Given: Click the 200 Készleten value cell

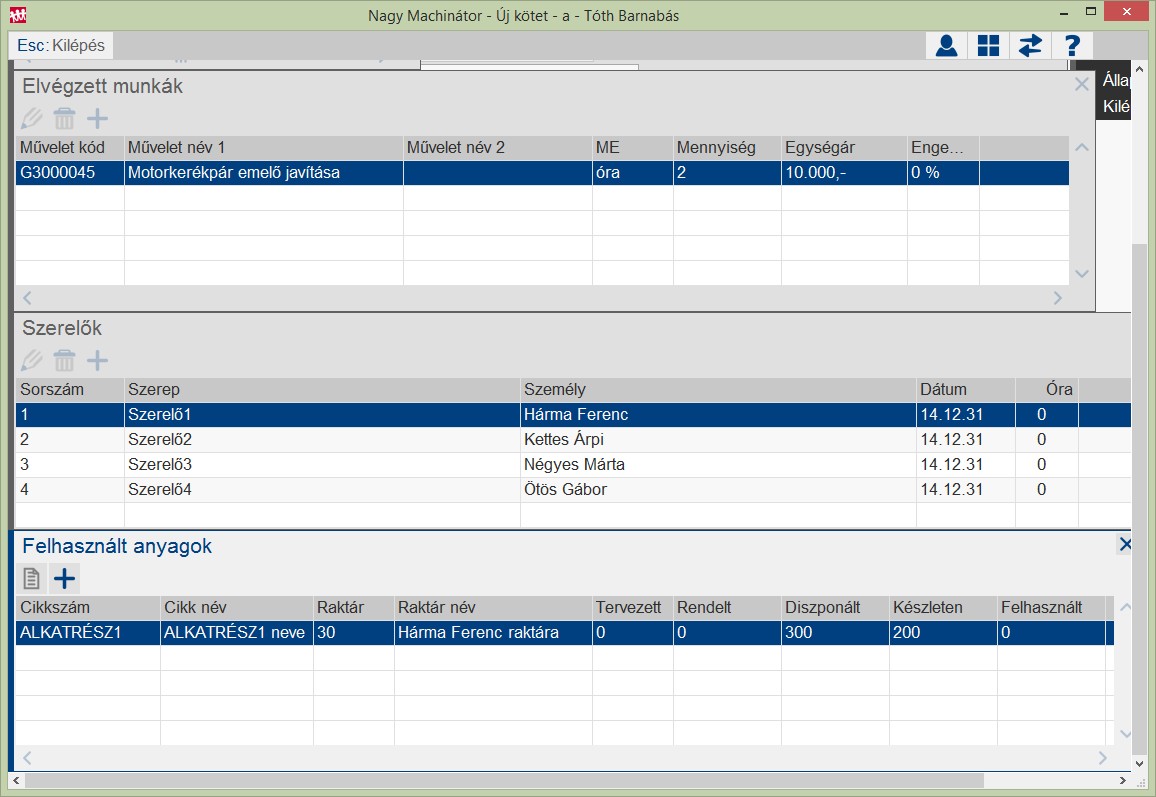Looking at the screenshot, I should 943,633.
